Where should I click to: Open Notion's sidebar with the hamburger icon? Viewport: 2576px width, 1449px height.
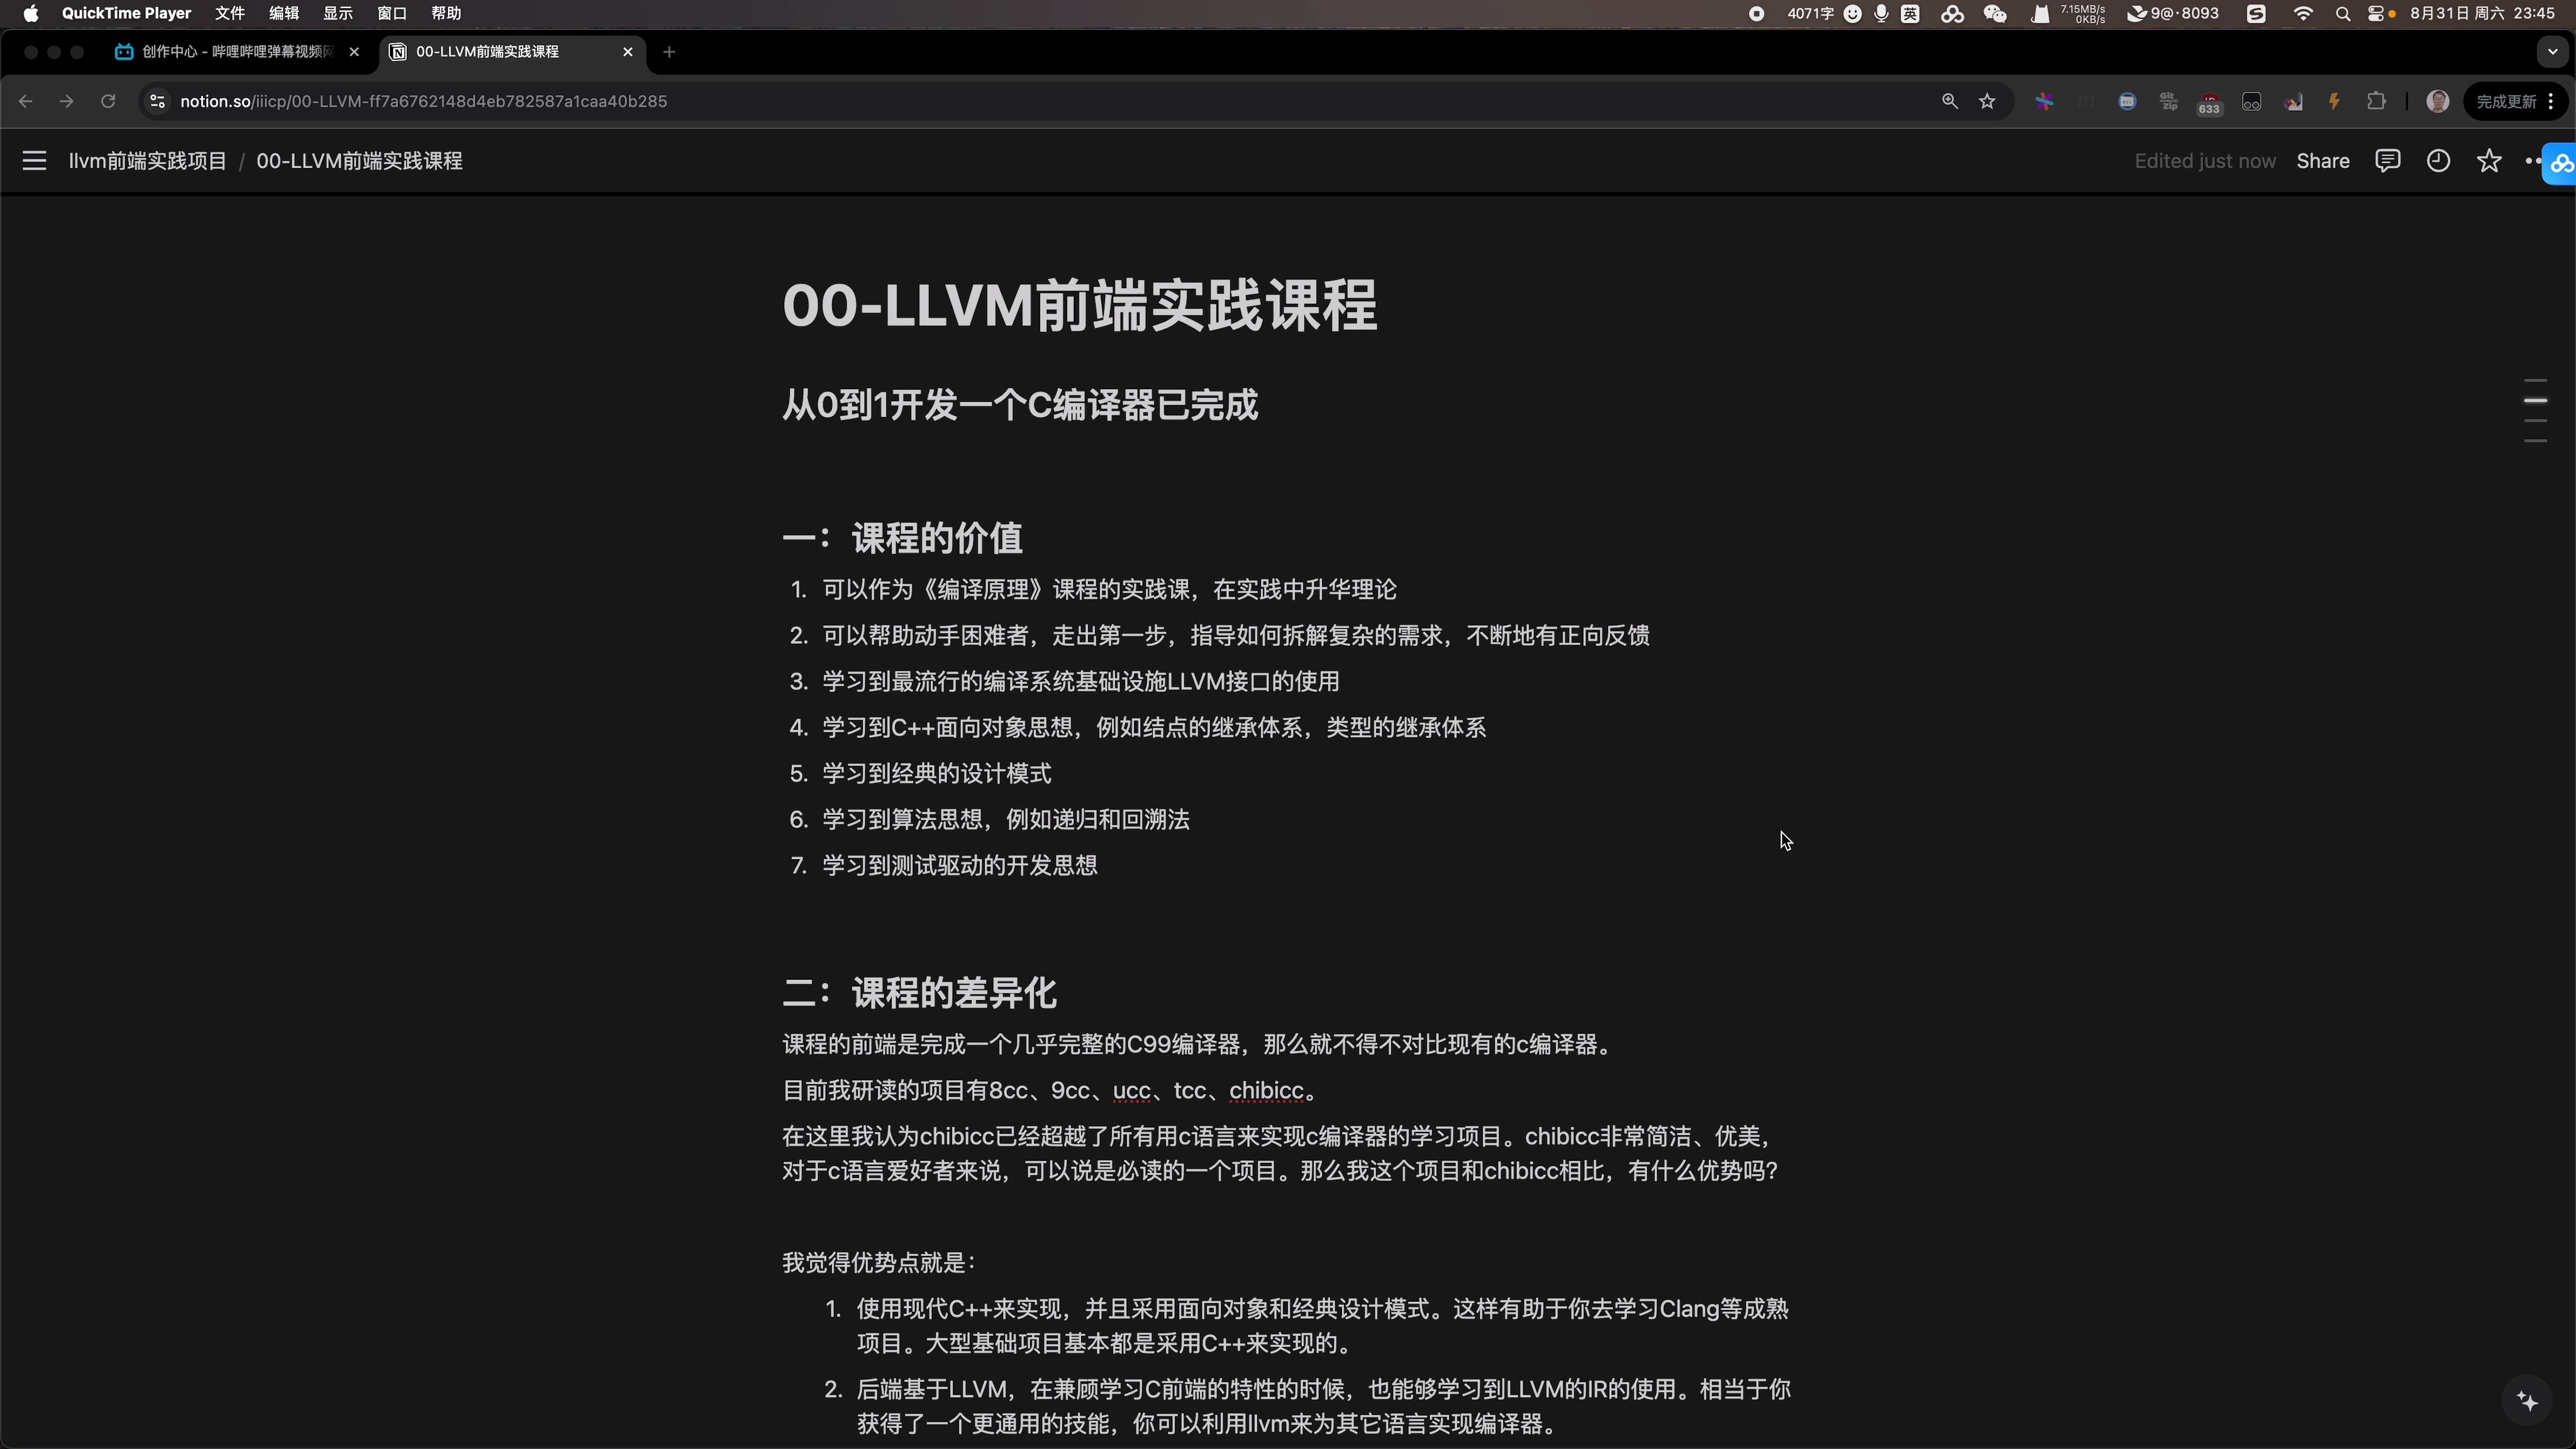click(x=34, y=160)
